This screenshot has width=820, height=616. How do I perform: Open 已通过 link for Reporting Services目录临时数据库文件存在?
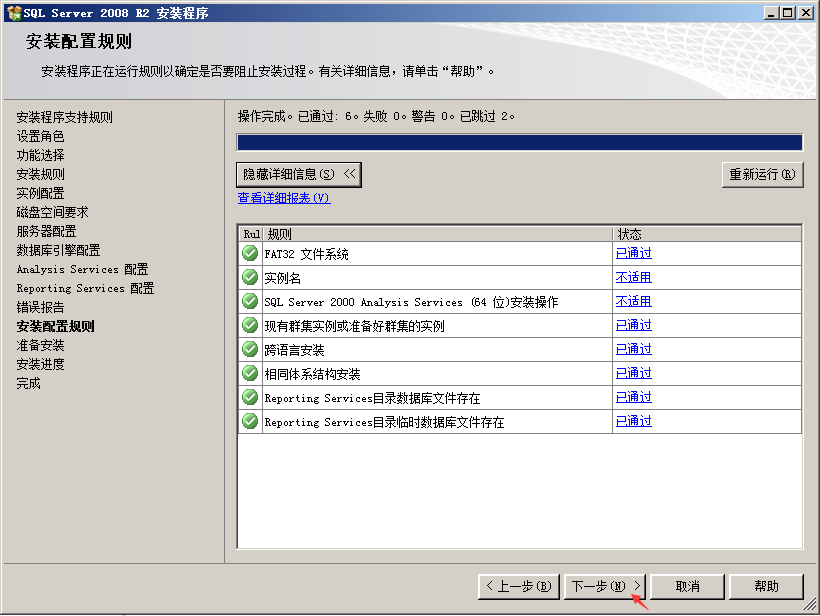pos(633,421)
